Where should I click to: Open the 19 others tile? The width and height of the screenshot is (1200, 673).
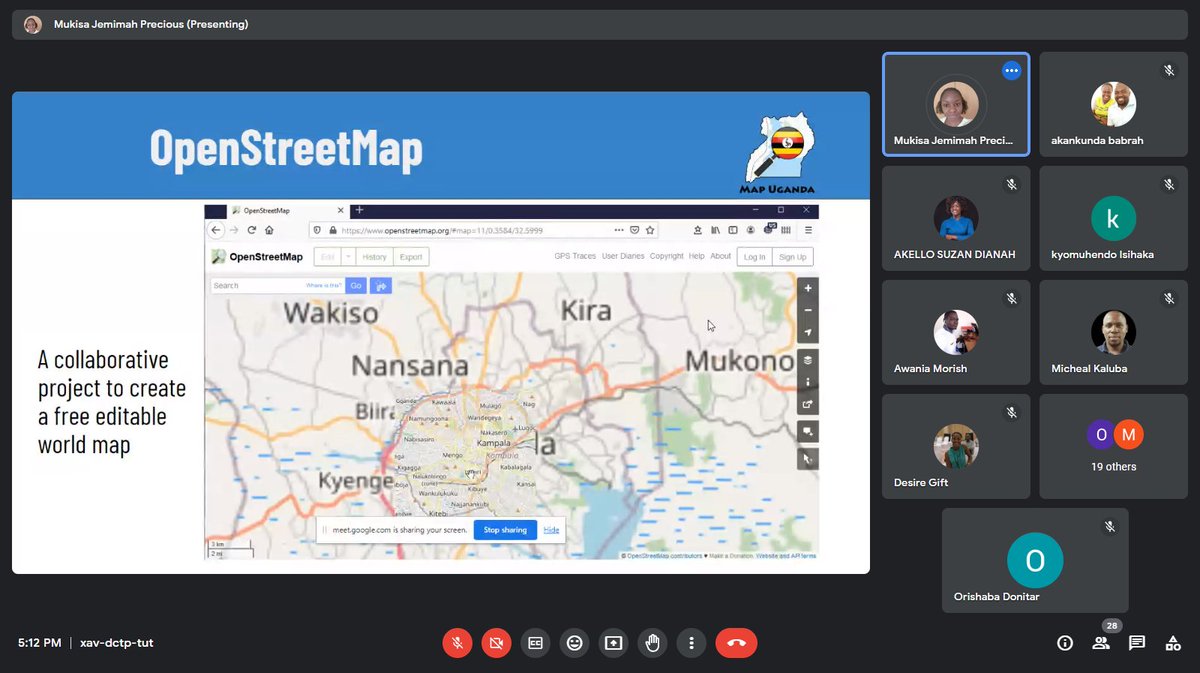(1113, 446)
